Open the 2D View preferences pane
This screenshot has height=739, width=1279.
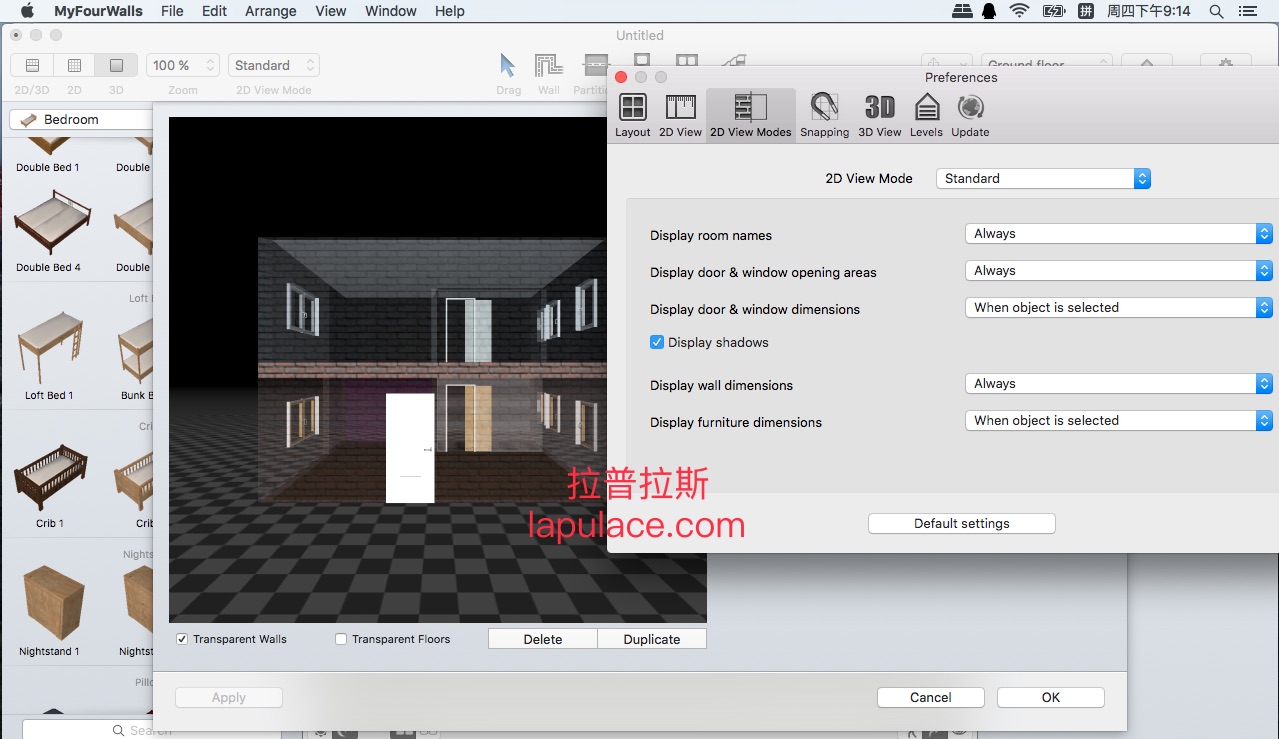680,115
